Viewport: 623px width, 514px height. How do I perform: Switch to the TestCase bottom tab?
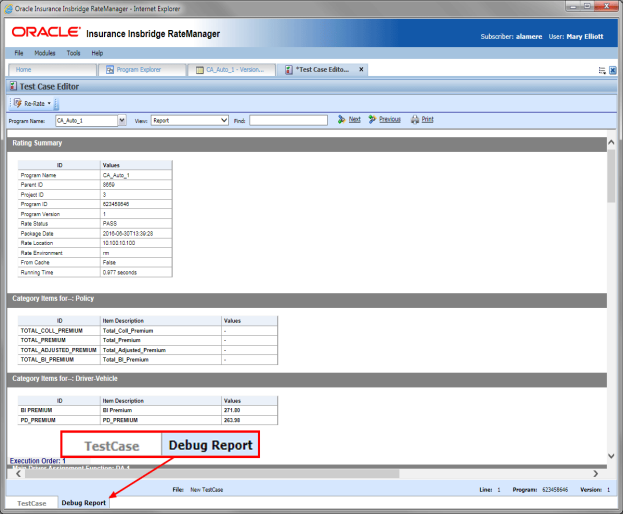32,503
